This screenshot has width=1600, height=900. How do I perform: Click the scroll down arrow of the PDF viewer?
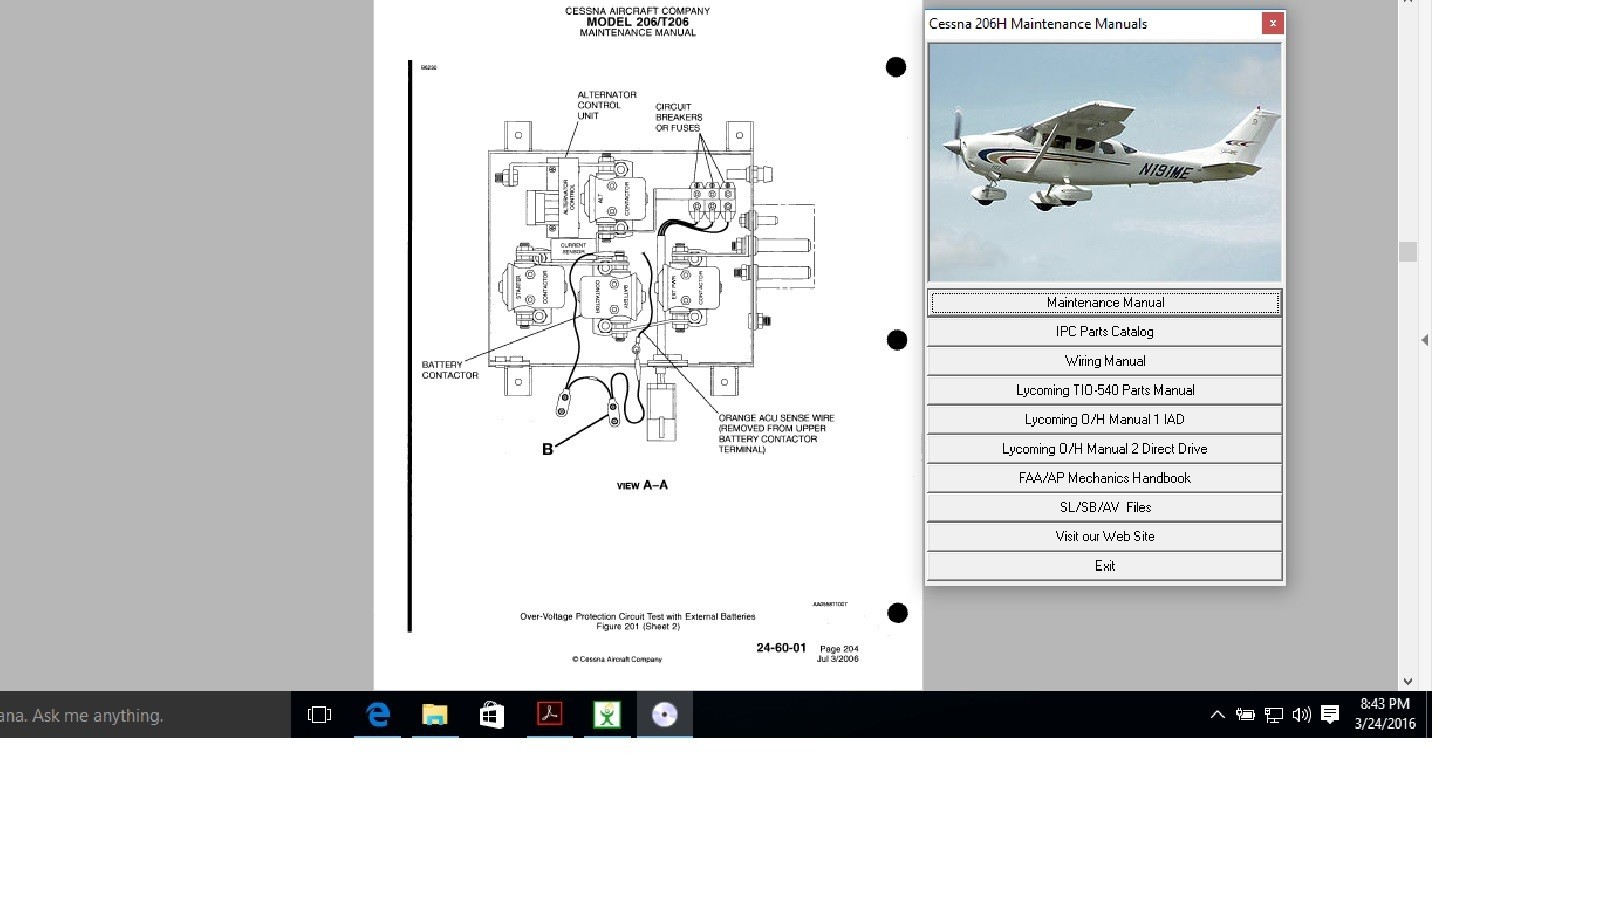tap(1408, 681)
